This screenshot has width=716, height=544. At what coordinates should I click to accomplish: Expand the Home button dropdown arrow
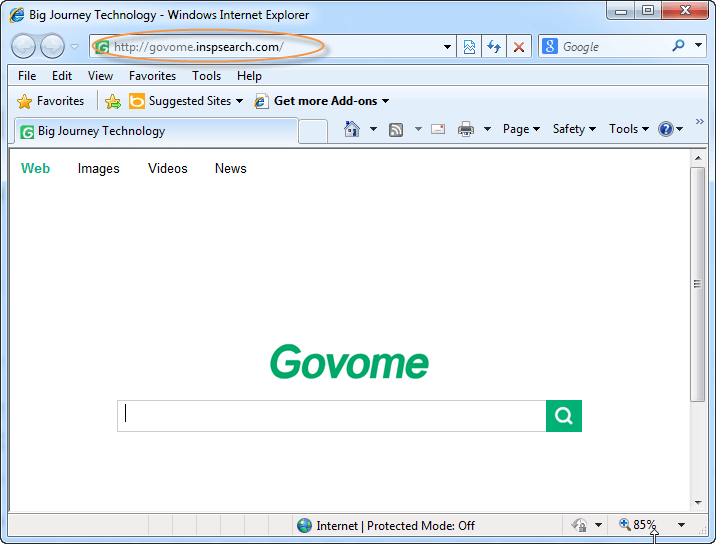373,129
